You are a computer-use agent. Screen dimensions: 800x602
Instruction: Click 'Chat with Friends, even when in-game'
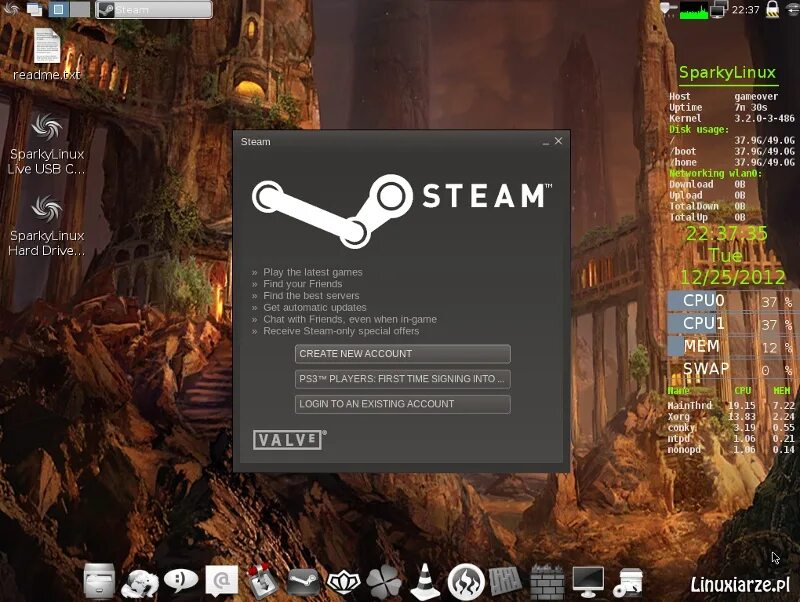click(350, 319)
